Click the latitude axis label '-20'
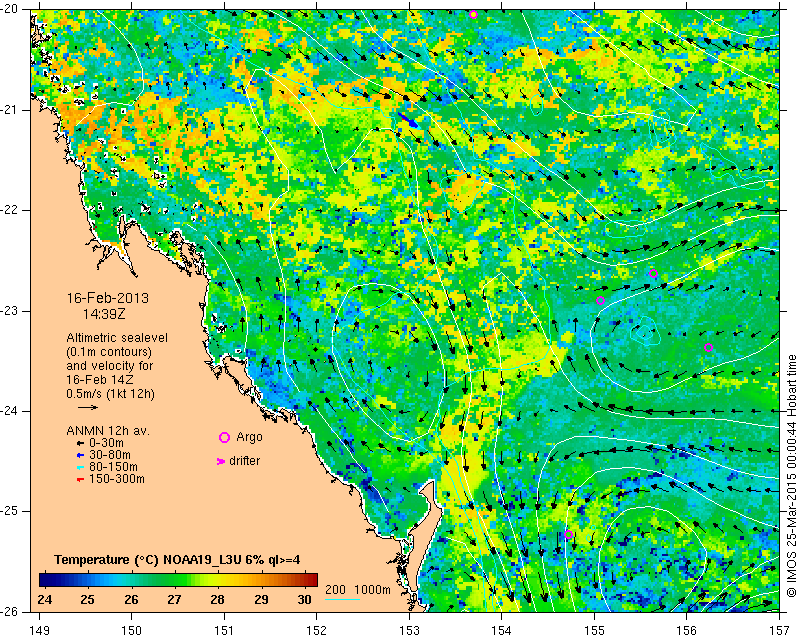This screenshot has width=800, height=640. 10,9
